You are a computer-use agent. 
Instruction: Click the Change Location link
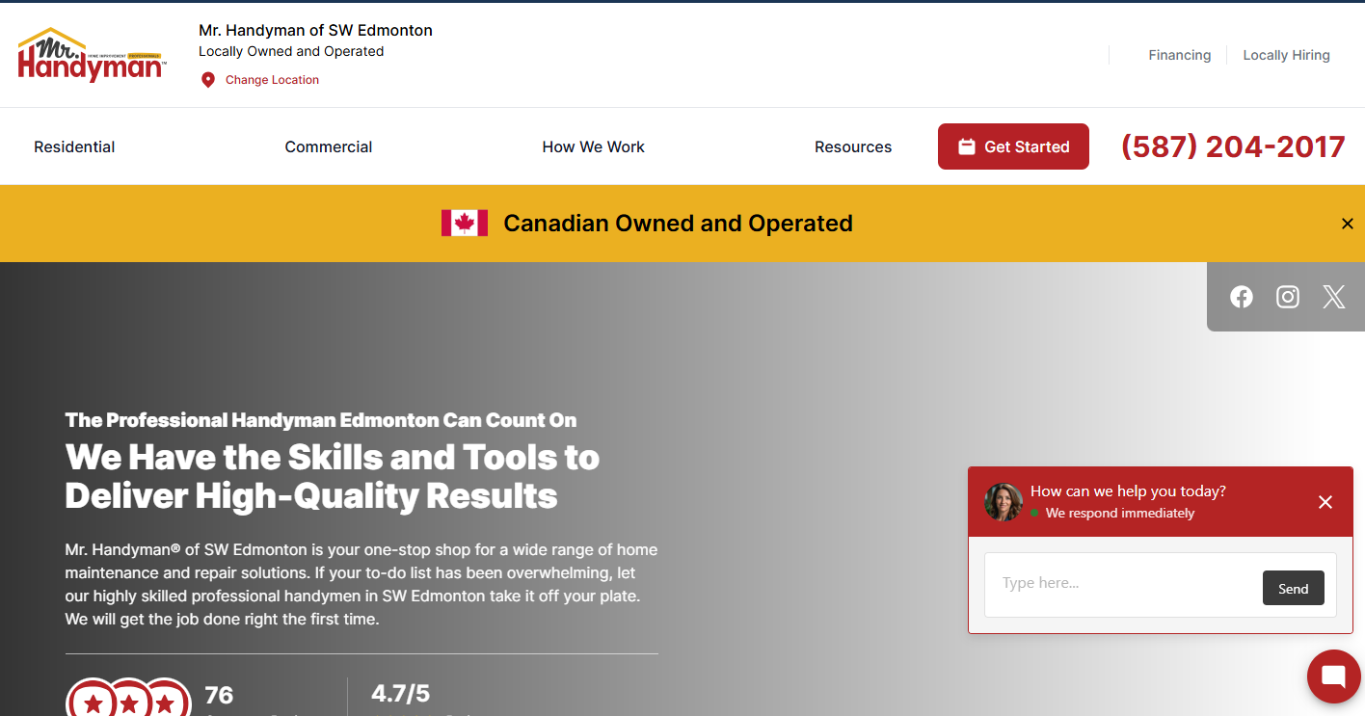[x=272, y=80]
